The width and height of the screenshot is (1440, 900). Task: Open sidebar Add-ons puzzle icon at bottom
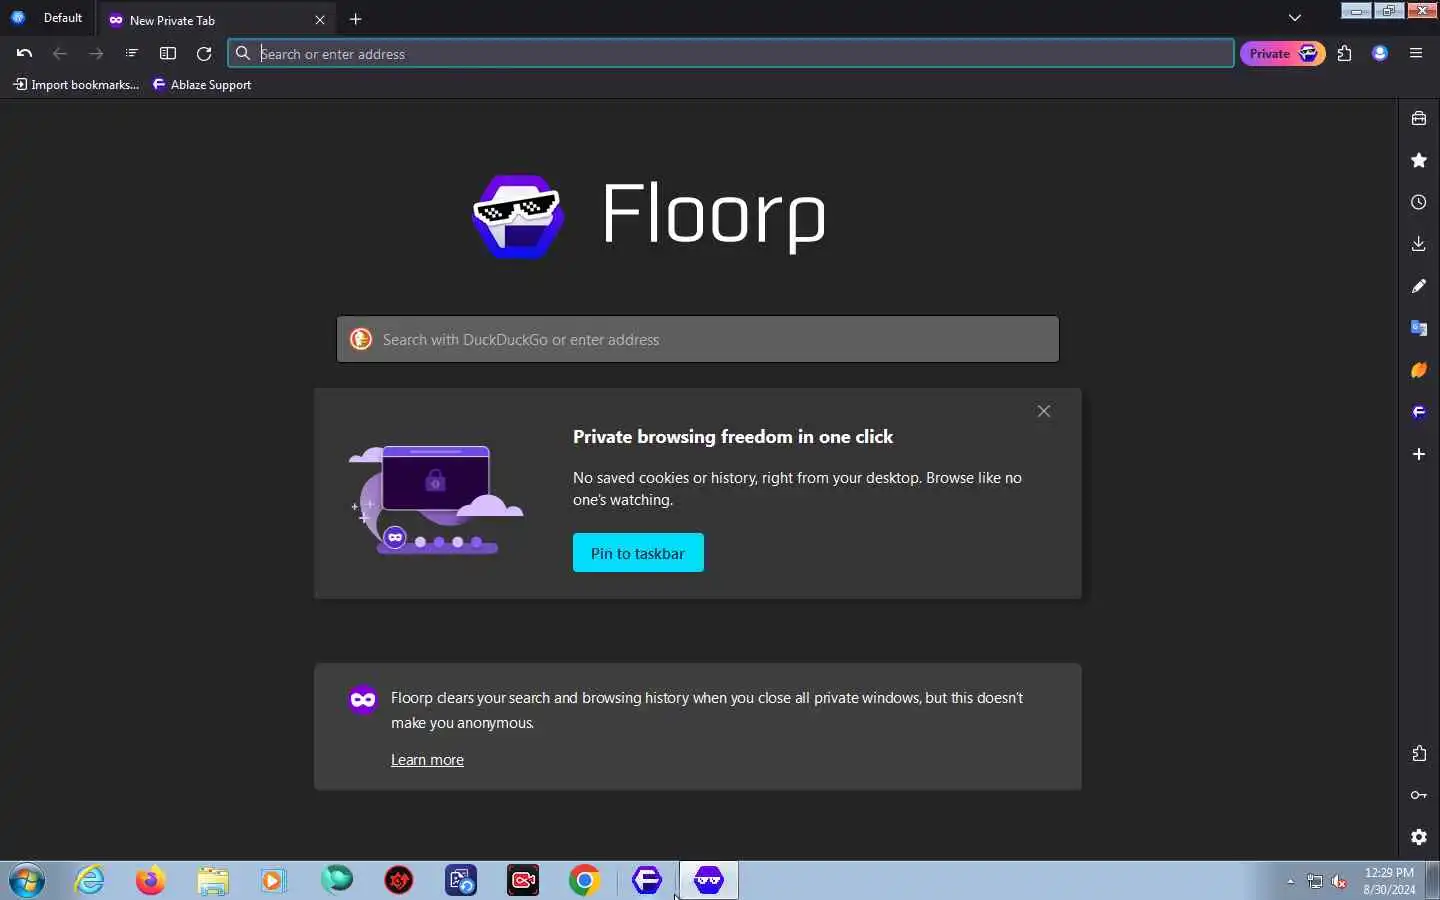click(1419, 754)
